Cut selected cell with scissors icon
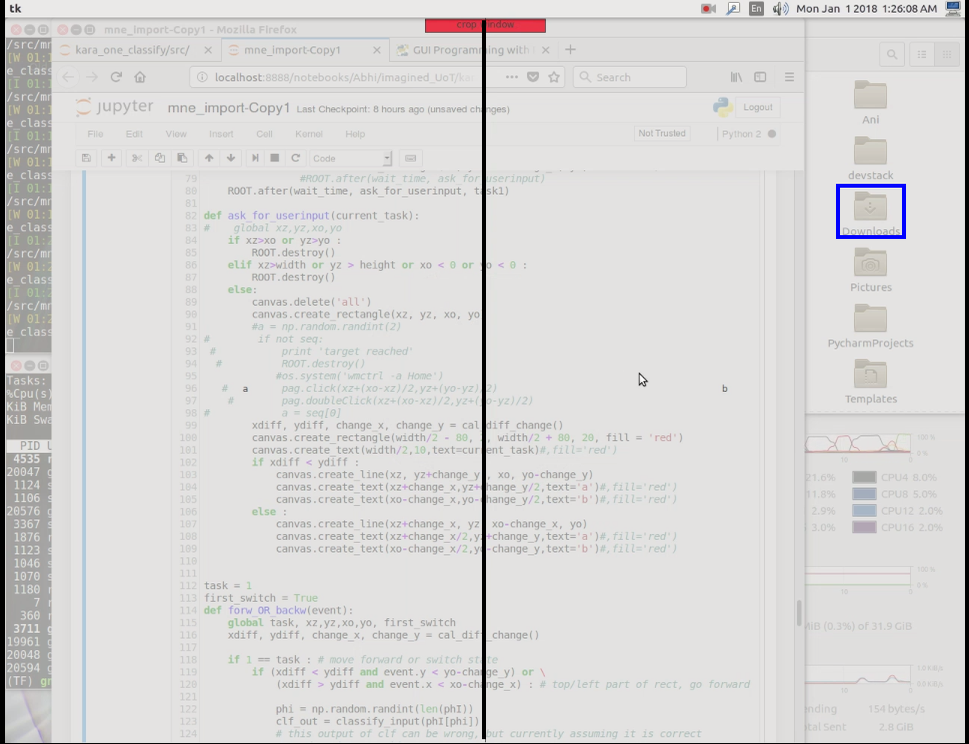 [137, 158]
